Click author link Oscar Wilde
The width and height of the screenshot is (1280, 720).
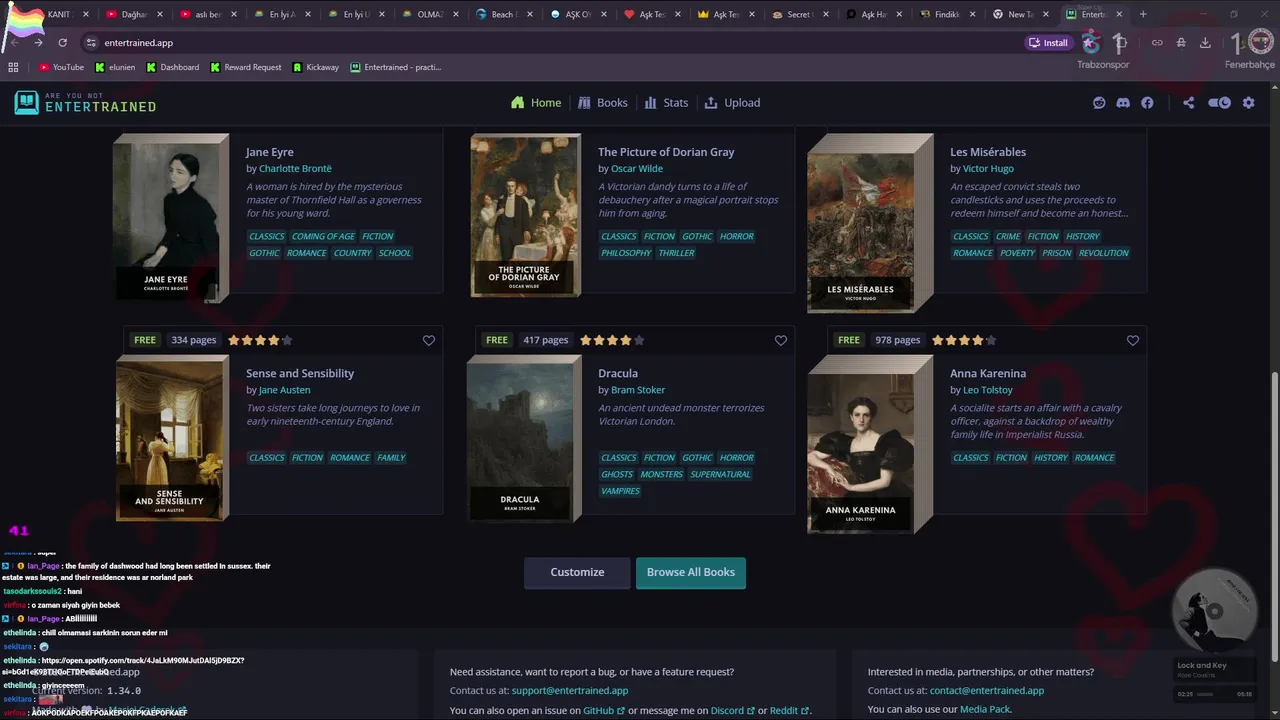click(637, 169)
